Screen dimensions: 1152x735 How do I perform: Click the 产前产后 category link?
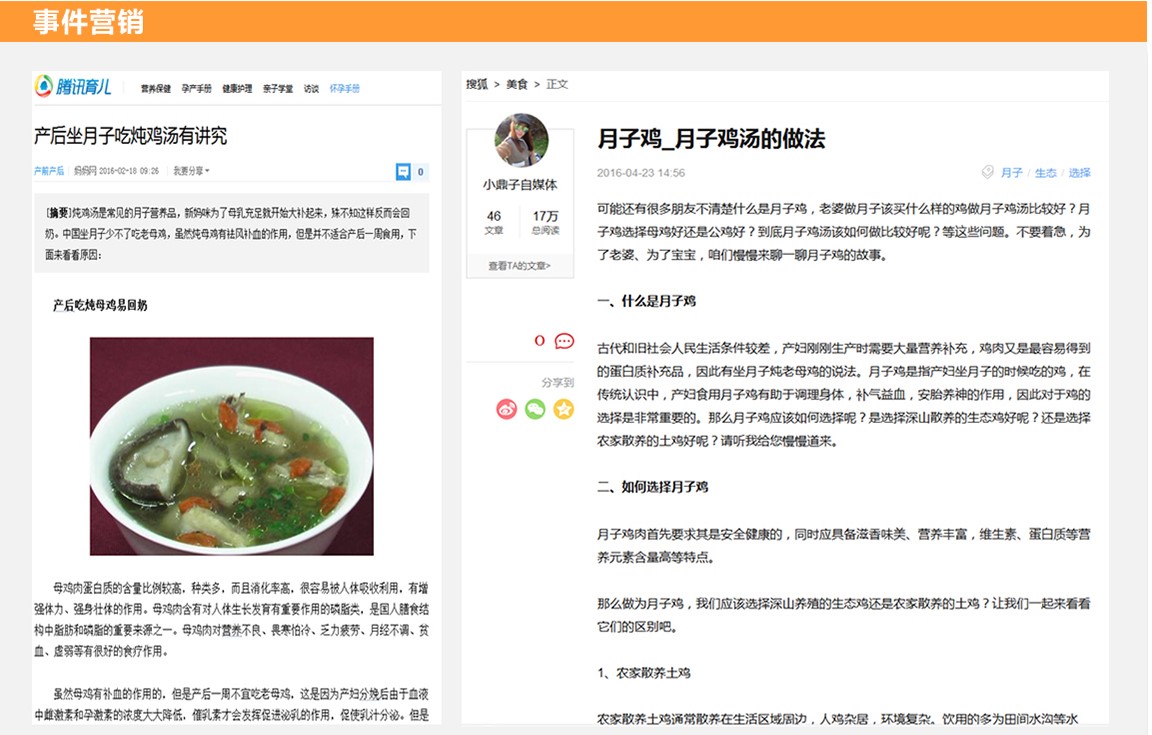[48, 171]
